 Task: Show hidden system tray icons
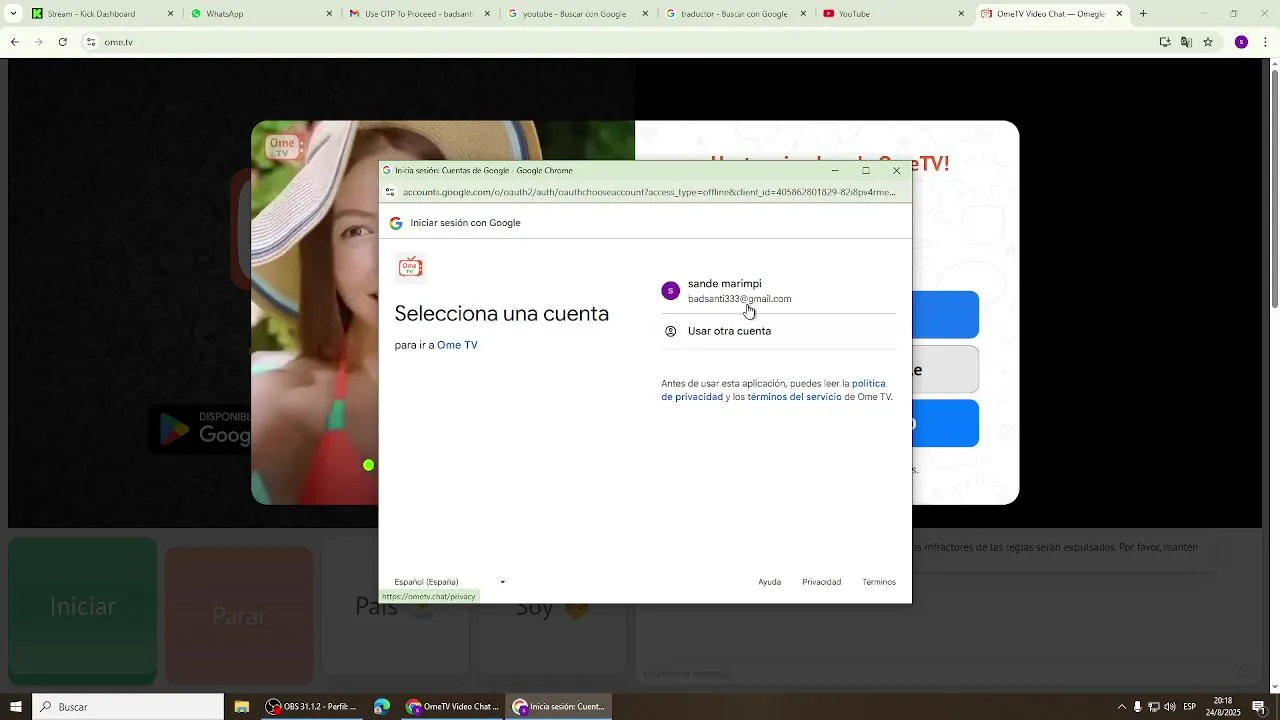point(1121,707)
